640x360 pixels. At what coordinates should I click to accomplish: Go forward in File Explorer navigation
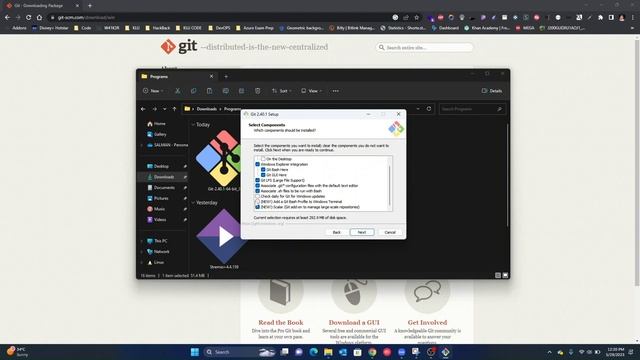point(154,109)
